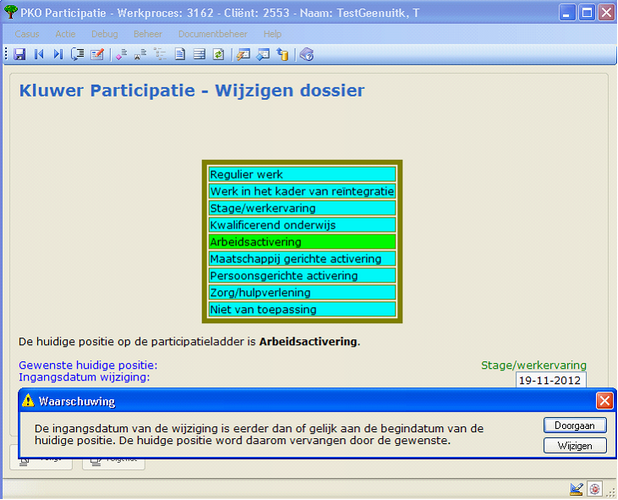
Task: Click the stacked rows list icon
Action: pos(199,54)
